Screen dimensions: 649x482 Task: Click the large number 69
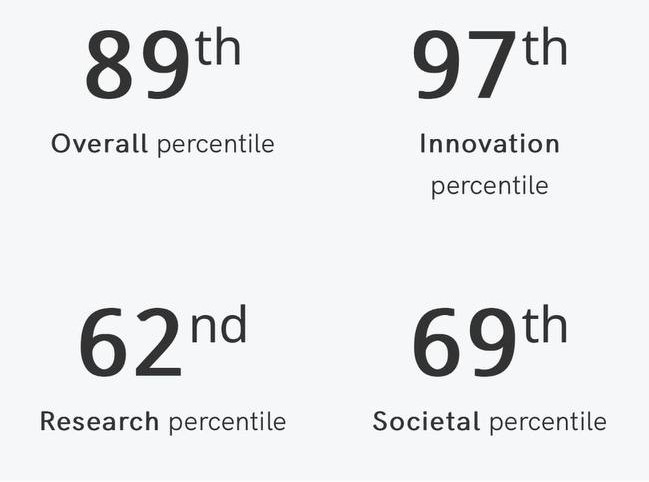pyautogui.click(x=465, y=345)
